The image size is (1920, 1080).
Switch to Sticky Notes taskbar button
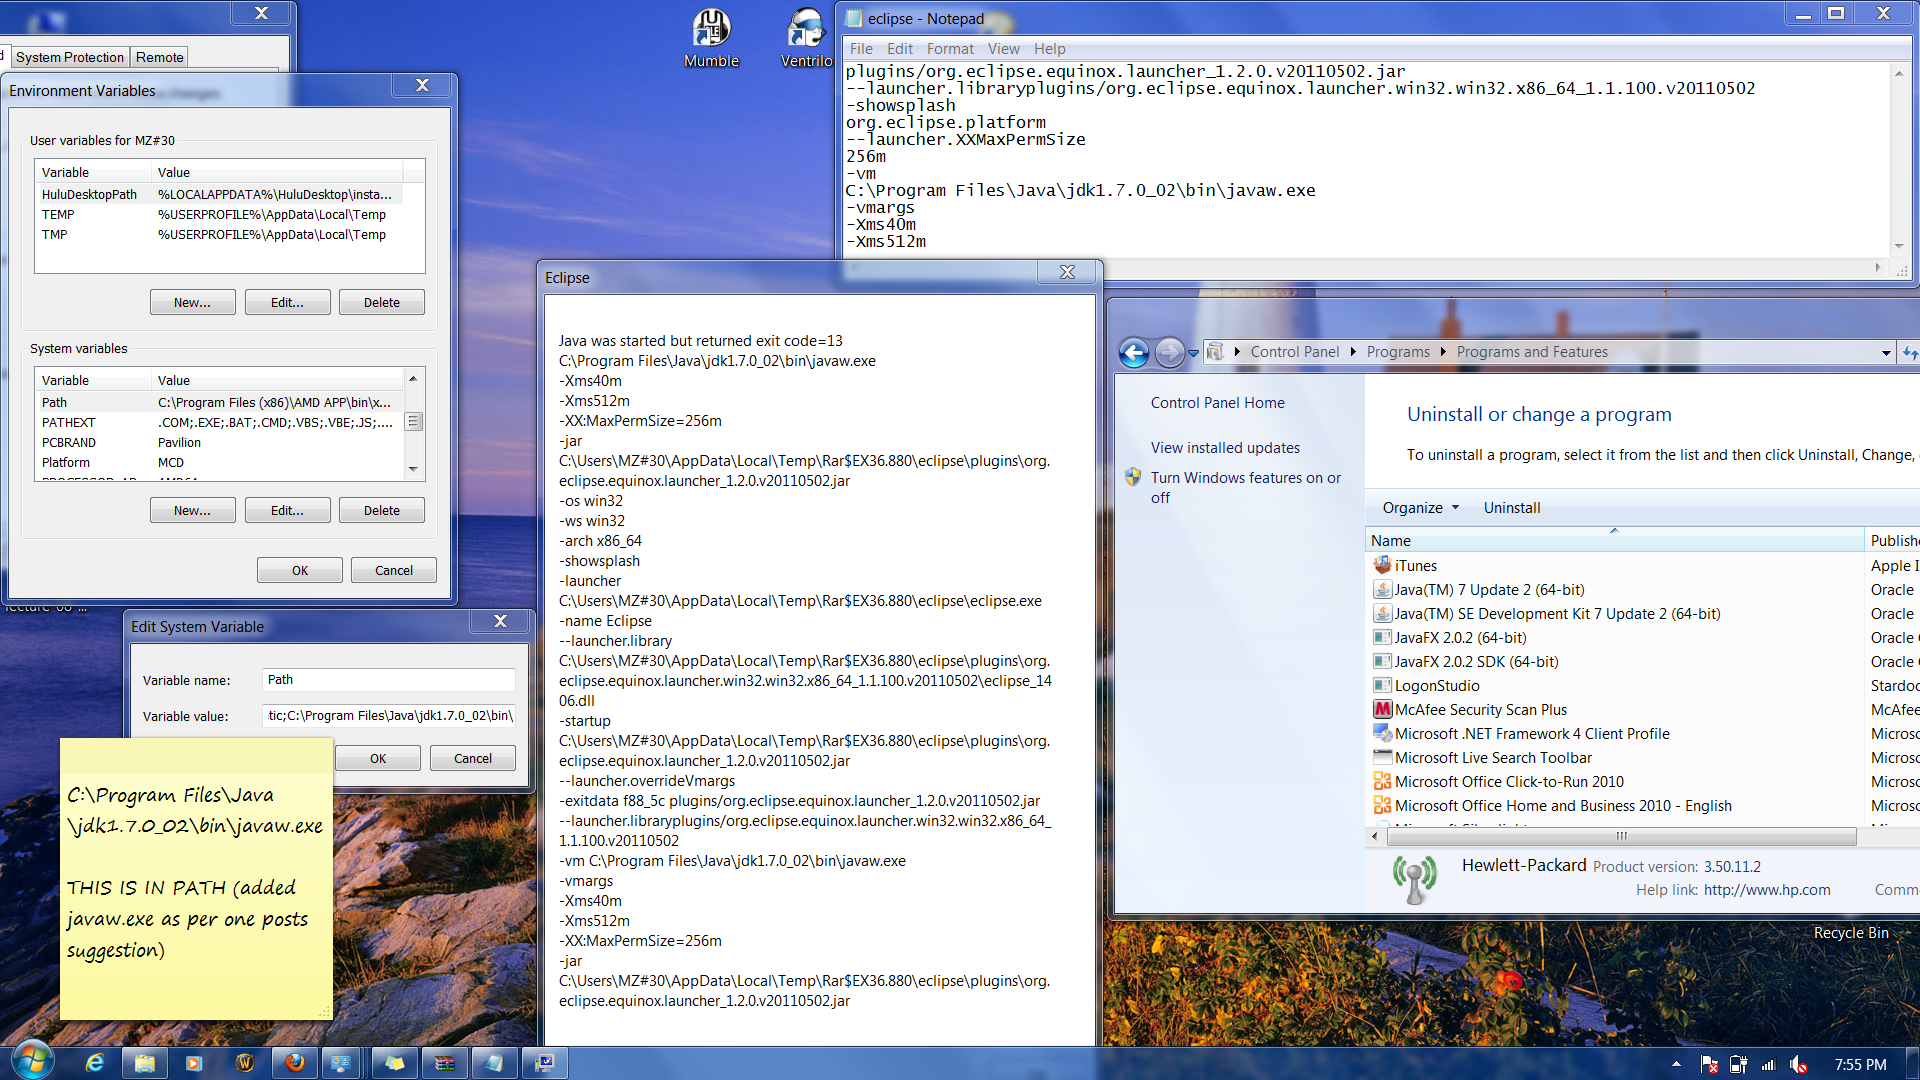(395, 1063)
